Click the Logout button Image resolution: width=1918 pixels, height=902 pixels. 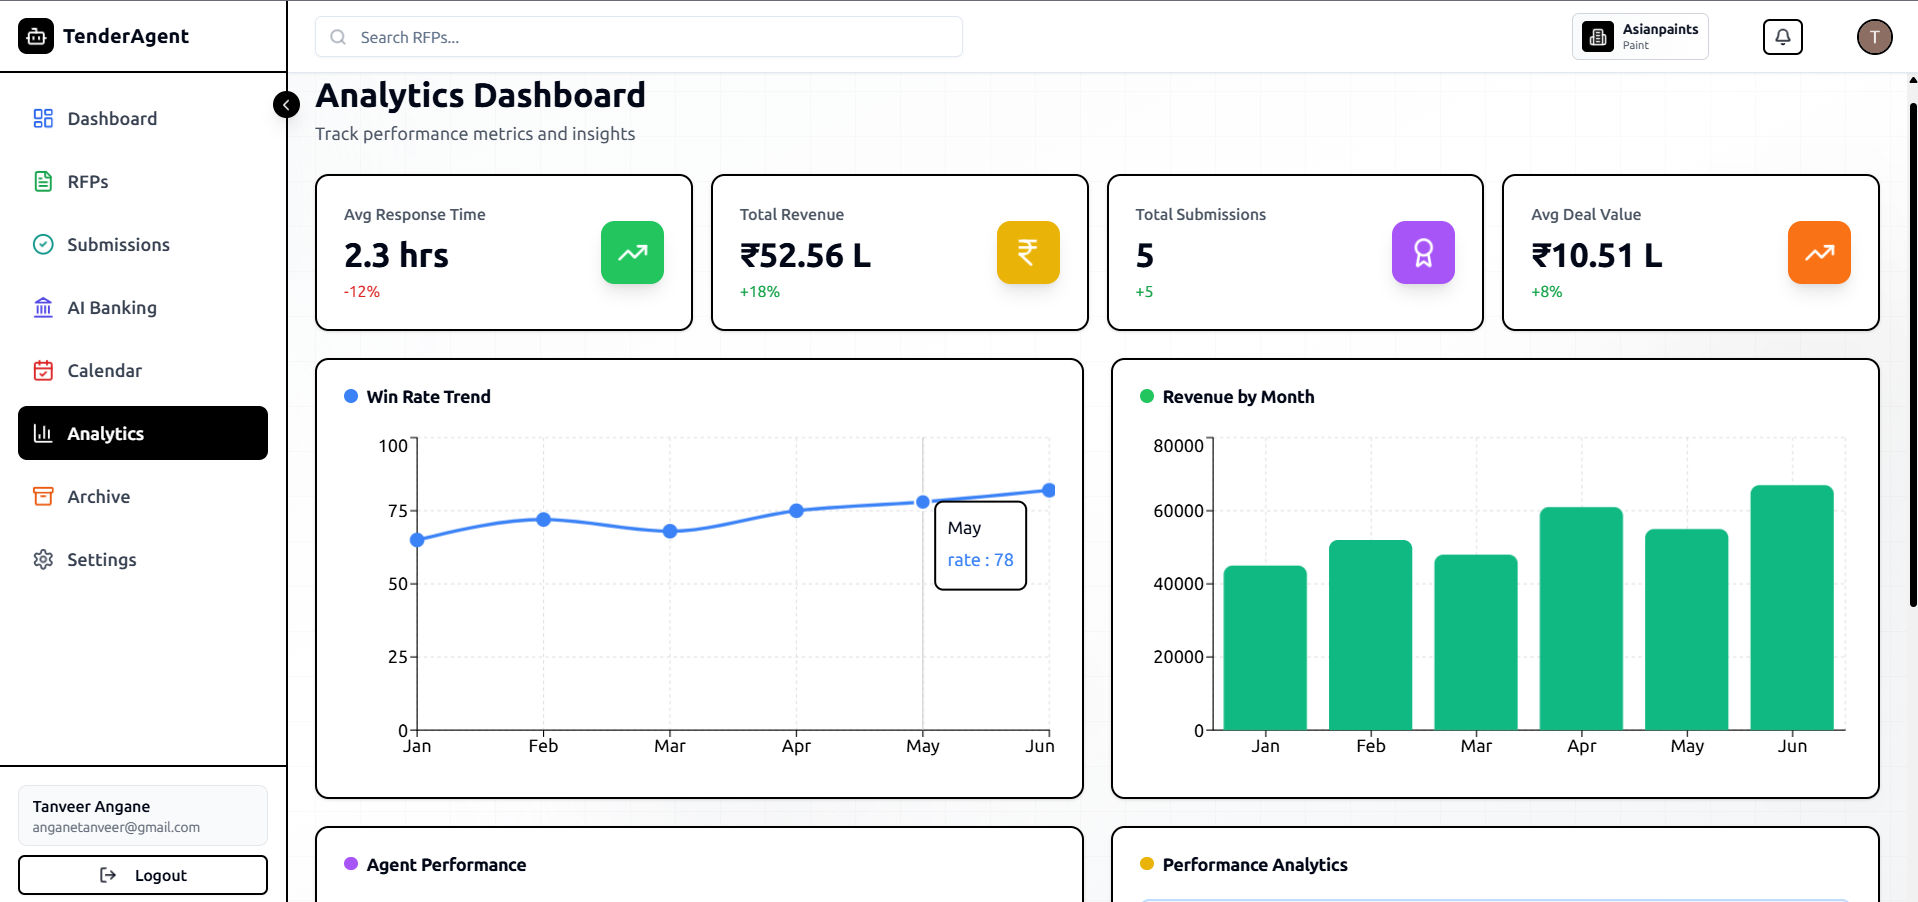click(x=143, y=875)
